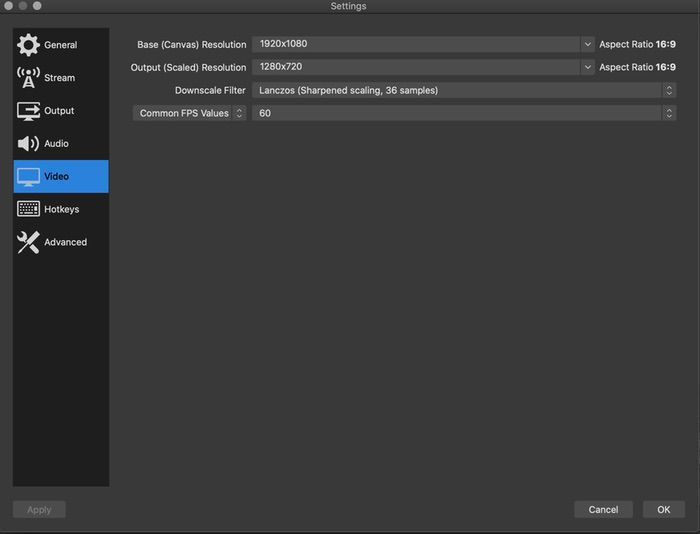Click the Downscale Filter stepper arrows
Screen dimensions: 700x534
669,90
